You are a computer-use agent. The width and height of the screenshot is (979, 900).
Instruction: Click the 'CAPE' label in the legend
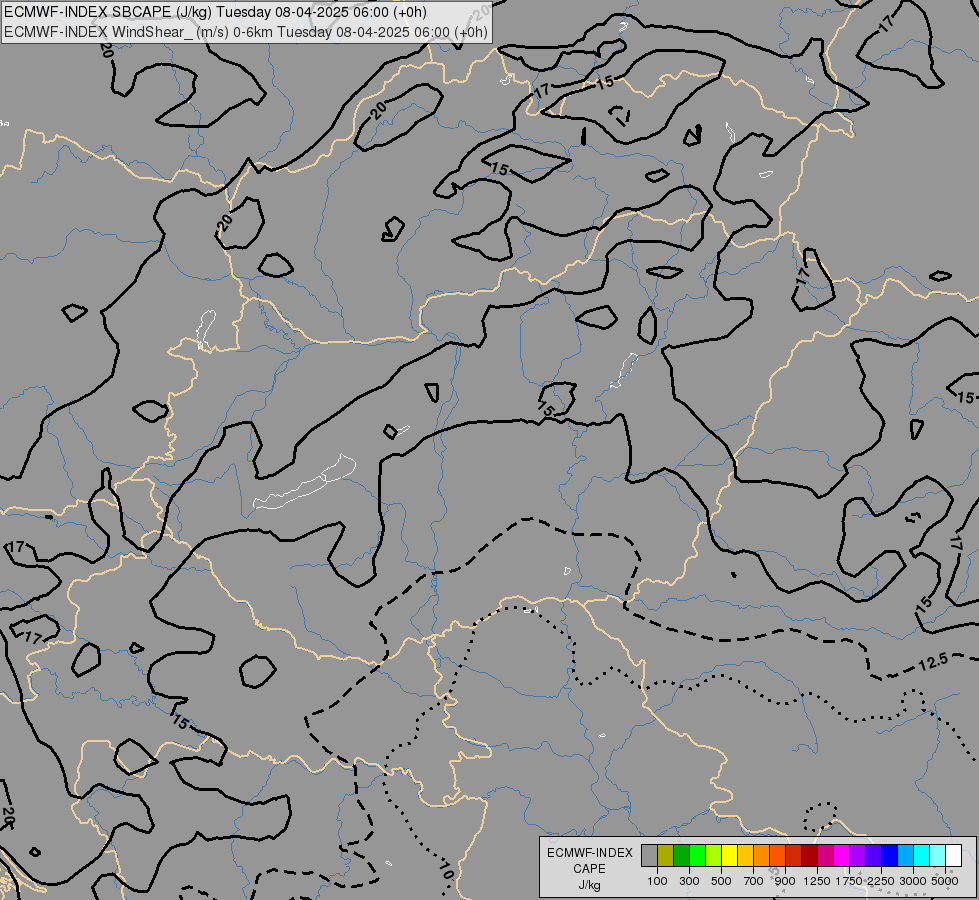[x=589, y=869]
